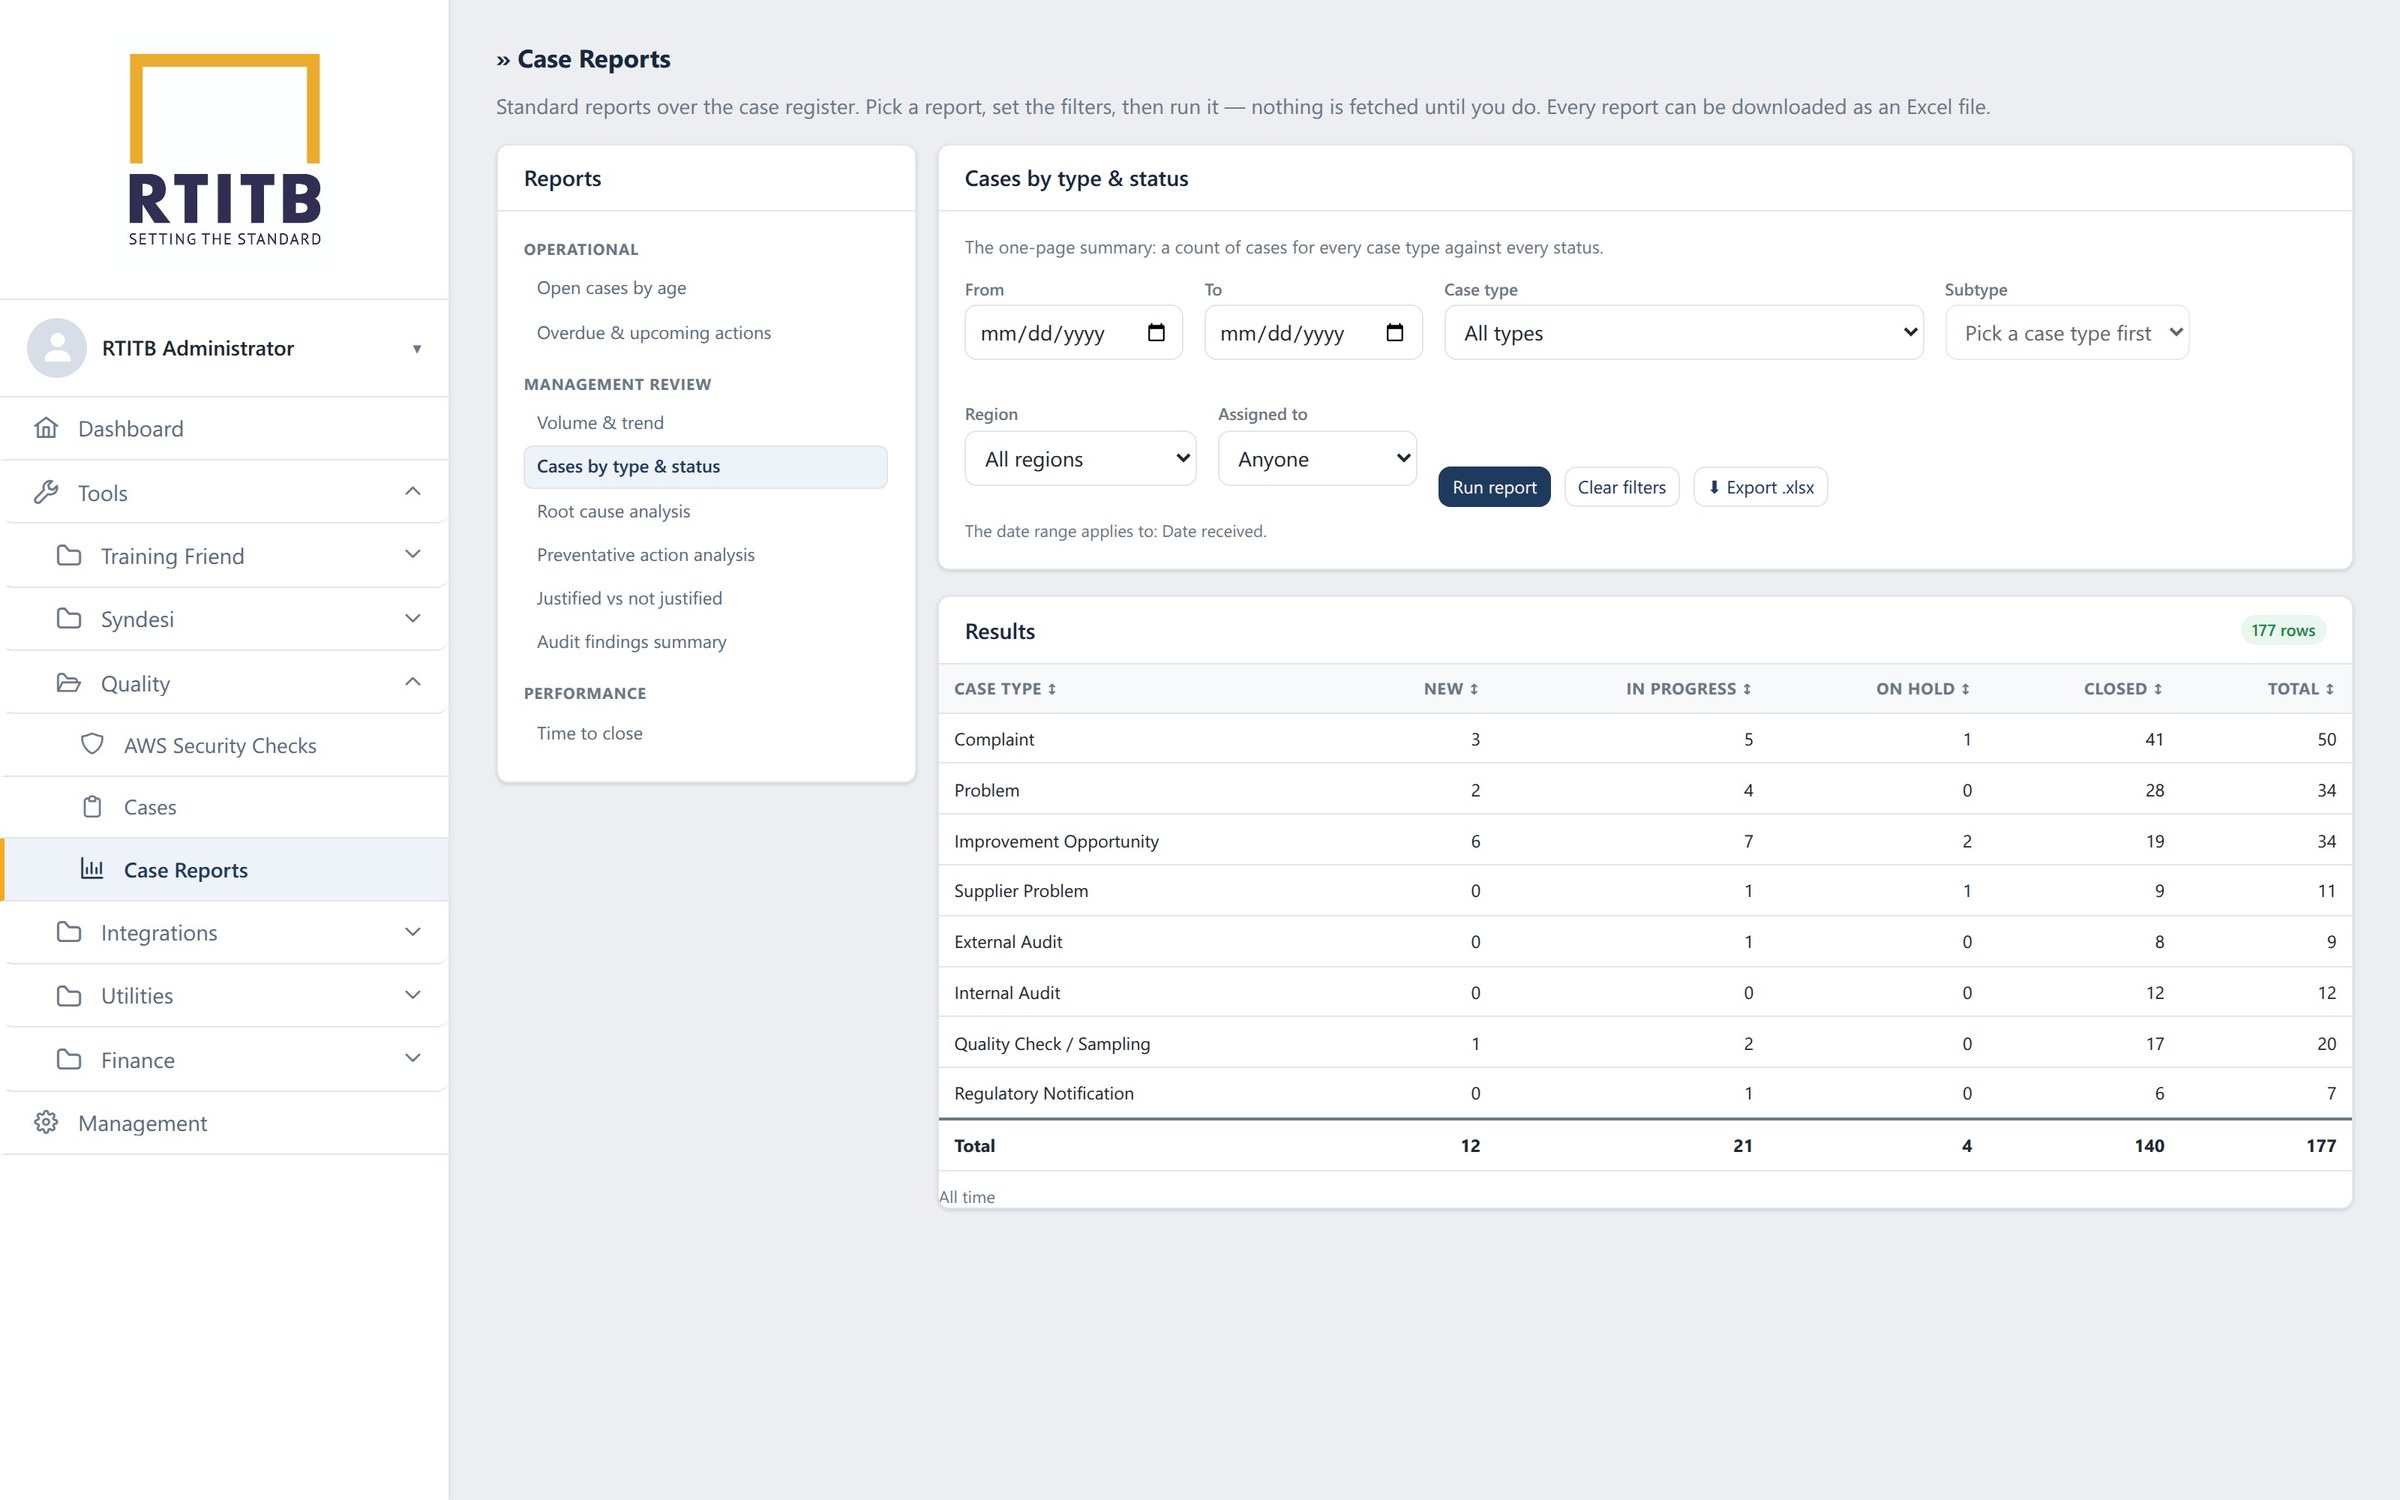Click the Training Friend folder icon
This screenshot has height=1500, width=2400.
point(69,555)
